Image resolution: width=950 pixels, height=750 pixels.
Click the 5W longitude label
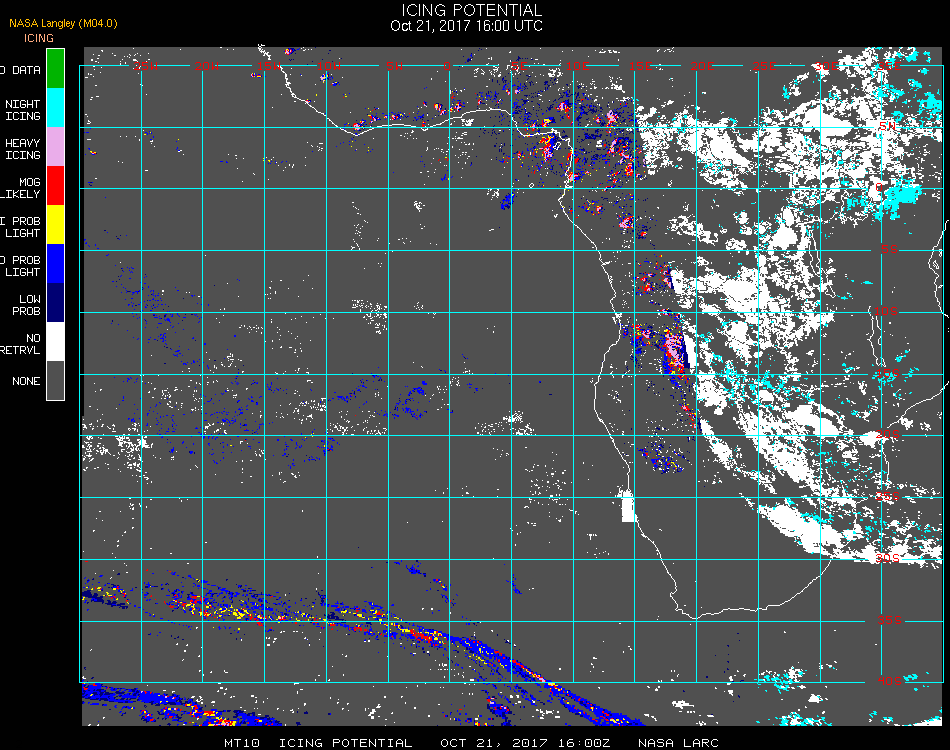(x=394, y=66)
